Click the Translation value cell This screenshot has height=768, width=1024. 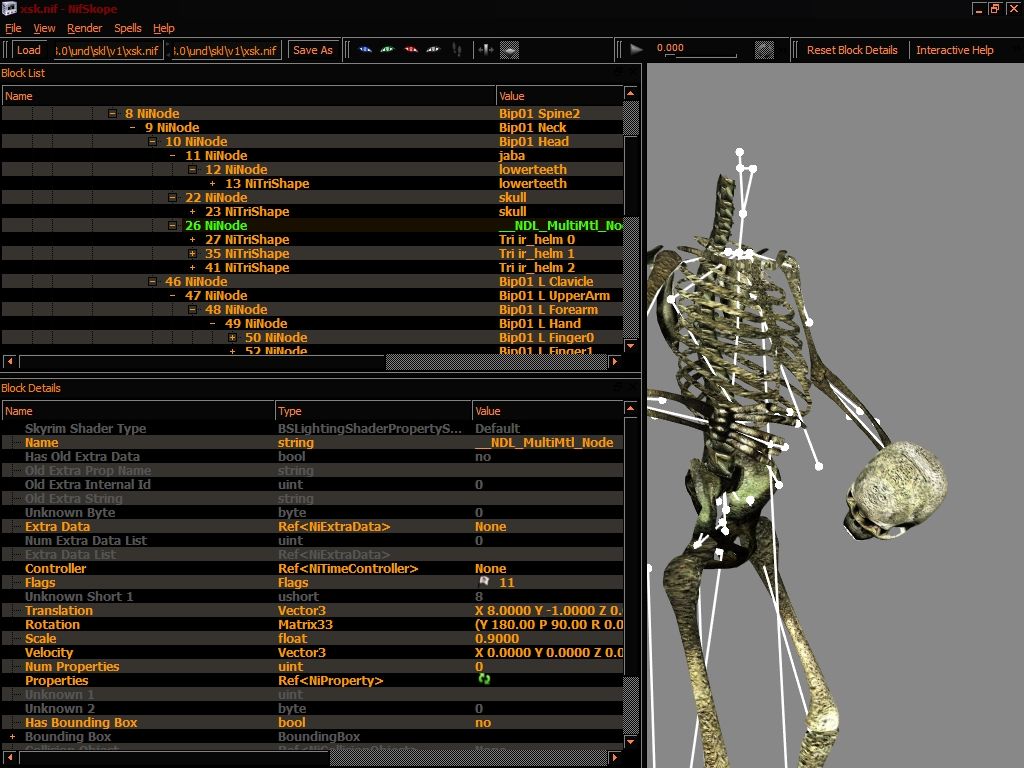tap(548, 611)
